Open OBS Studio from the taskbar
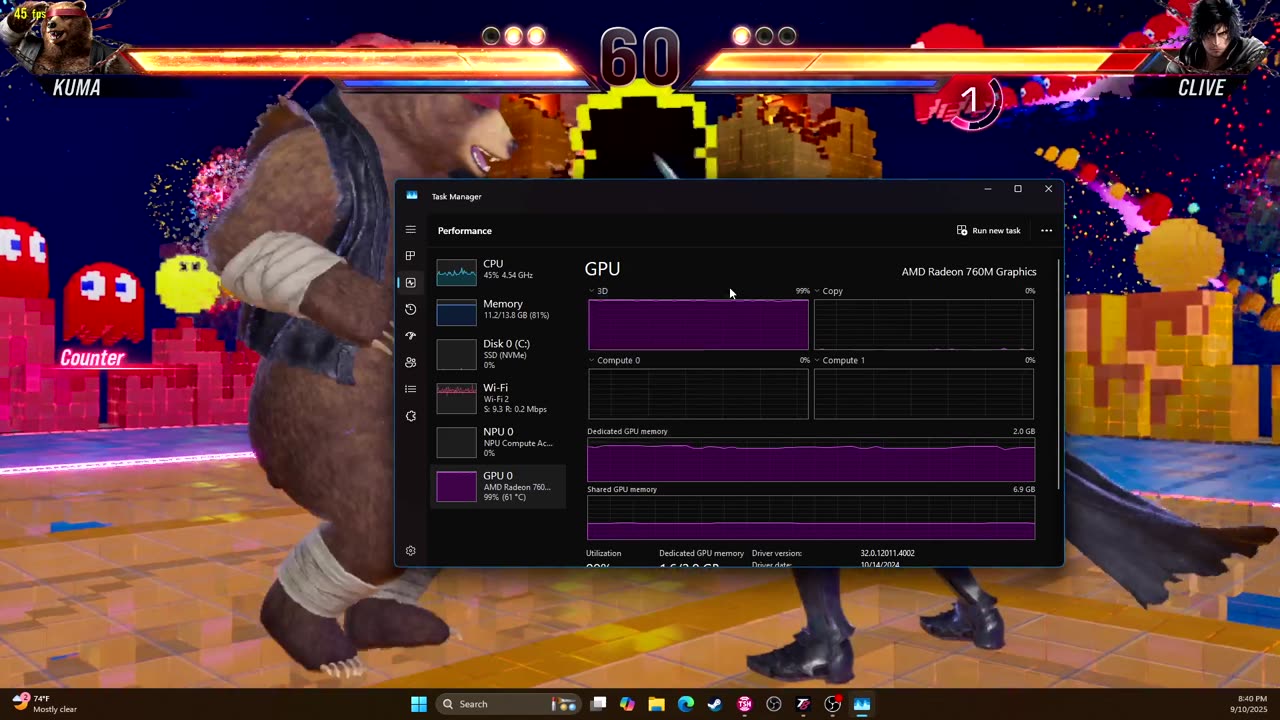This screenshot has height=720, width=1280. tap(774, 704)
